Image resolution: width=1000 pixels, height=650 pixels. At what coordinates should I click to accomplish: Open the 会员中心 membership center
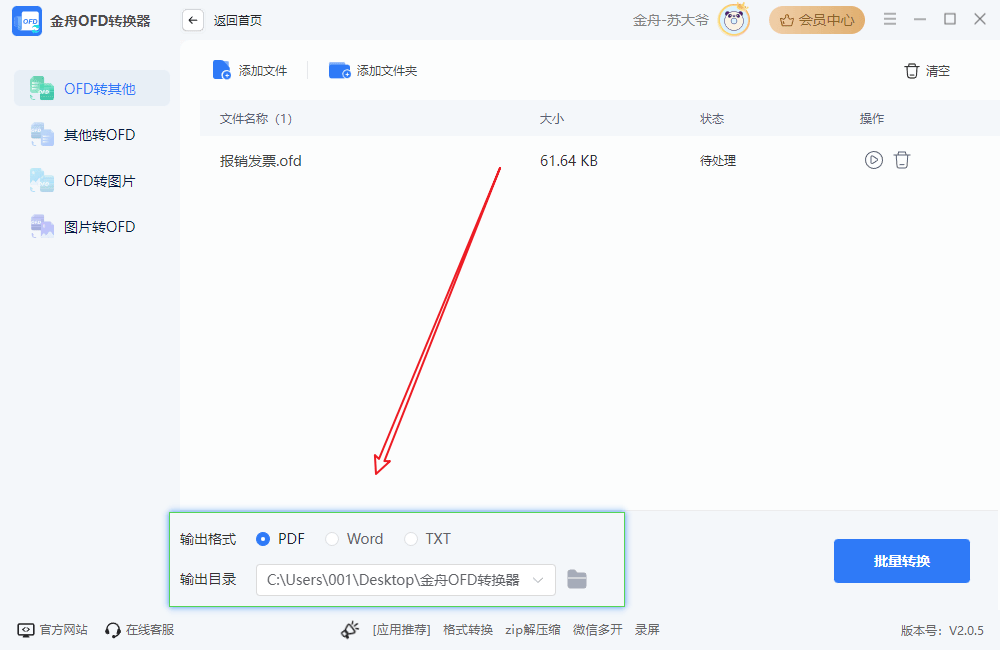point(817,19)
